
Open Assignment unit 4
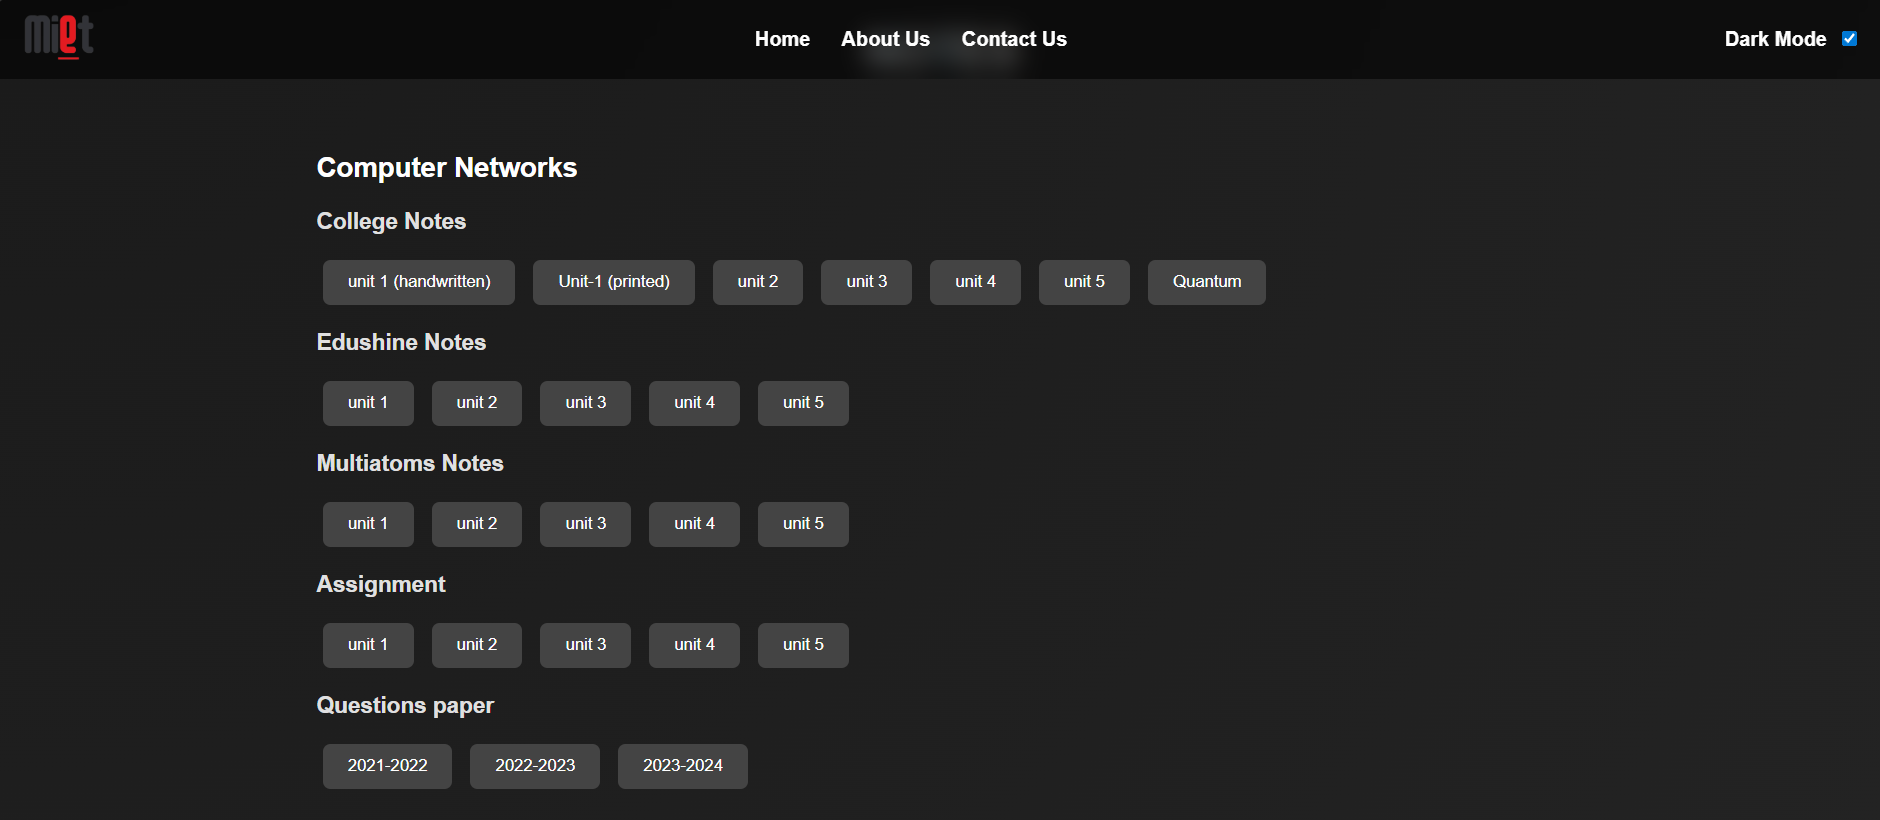click(694, 645)
